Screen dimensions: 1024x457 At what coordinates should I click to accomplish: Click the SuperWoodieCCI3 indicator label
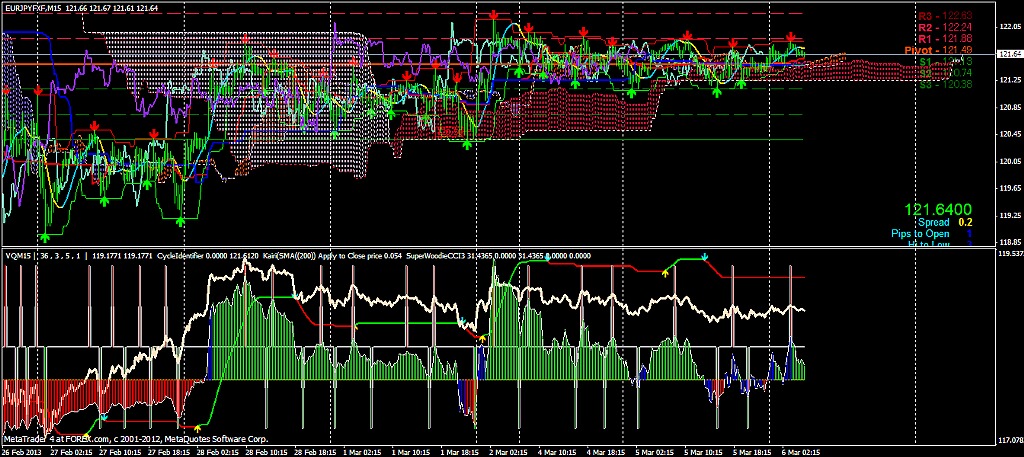[437, 255]
